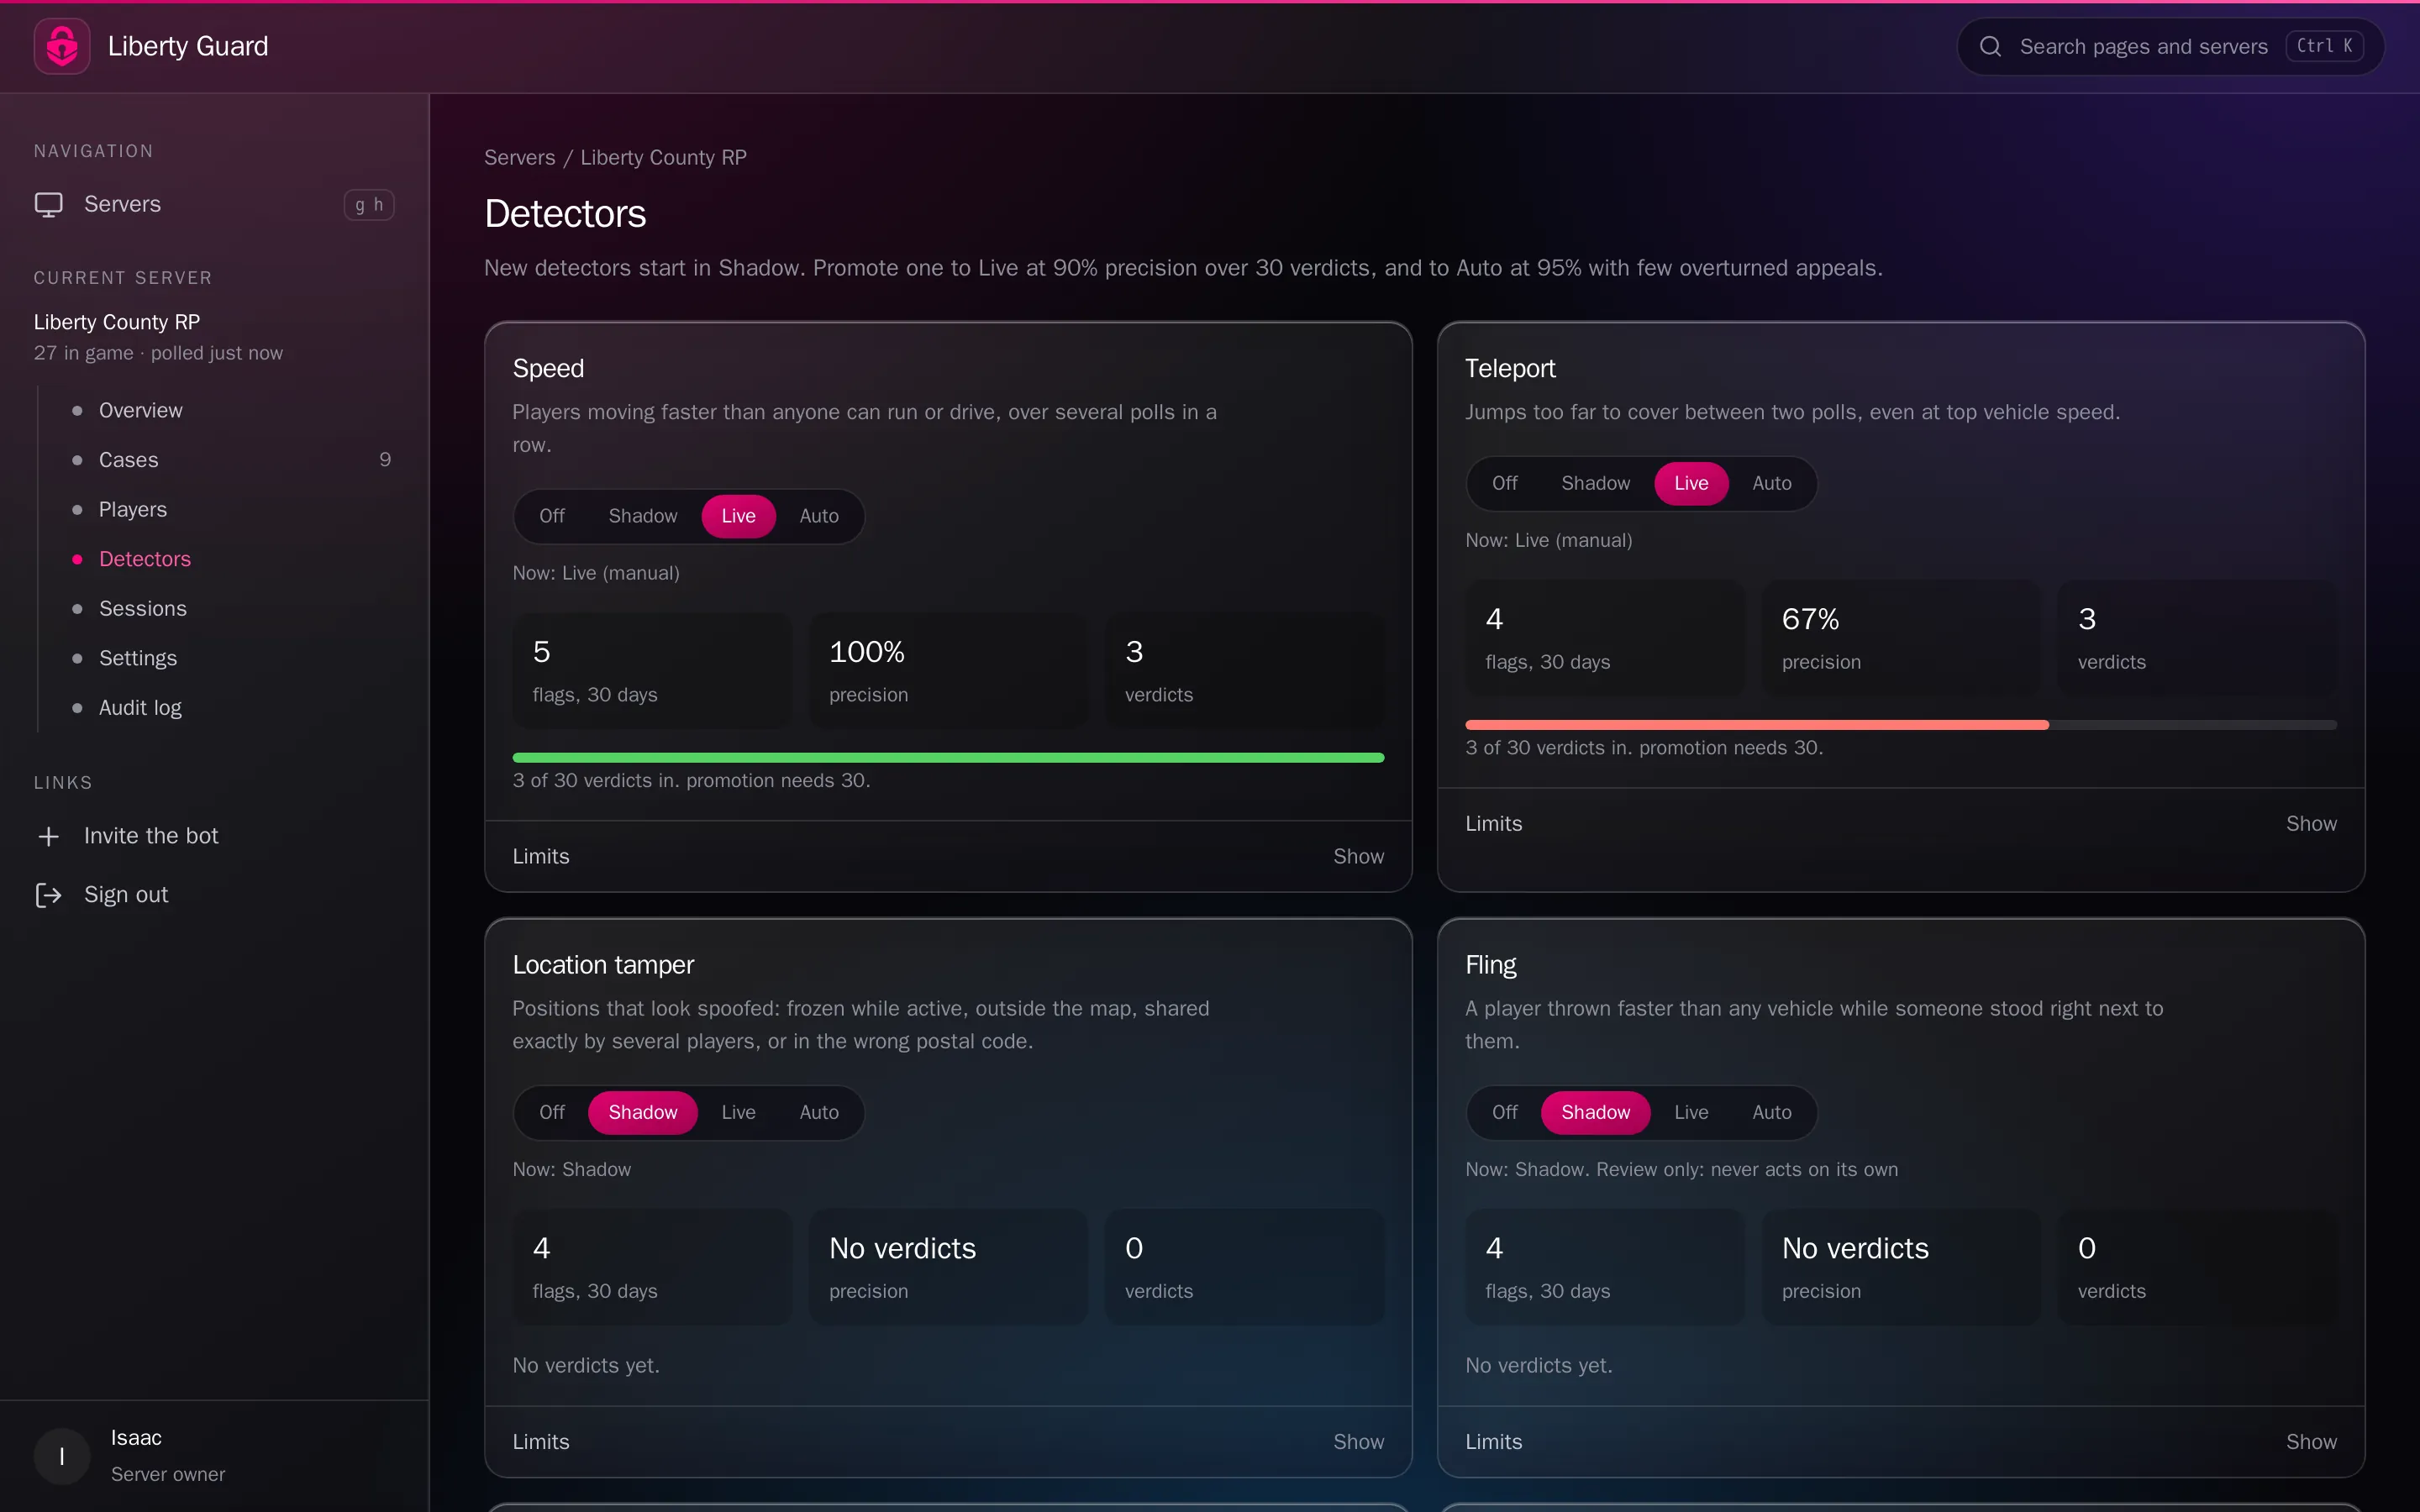
Task: Click Isaac's avatar circle
Action: click(x=62, y=1456)
